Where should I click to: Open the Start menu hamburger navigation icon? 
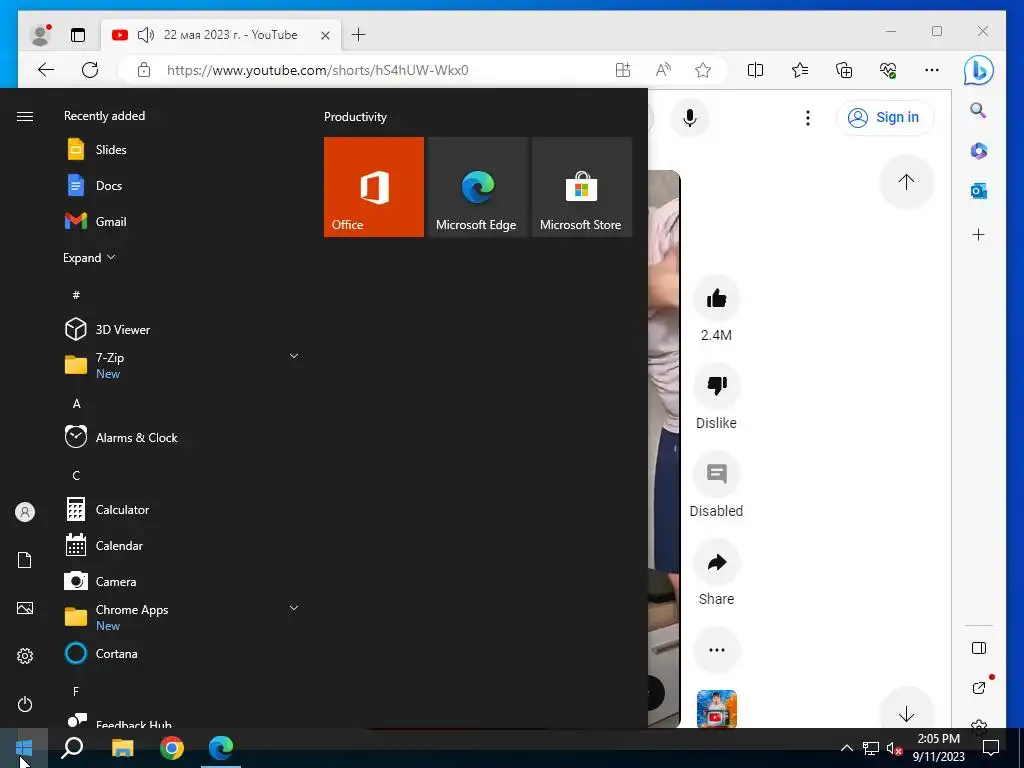tap(25, 116)
